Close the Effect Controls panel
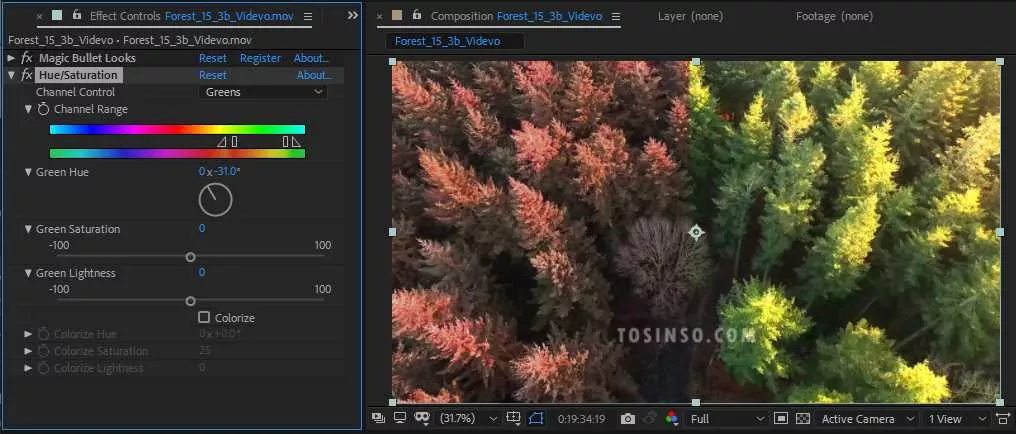 click(x=40, y=16)
